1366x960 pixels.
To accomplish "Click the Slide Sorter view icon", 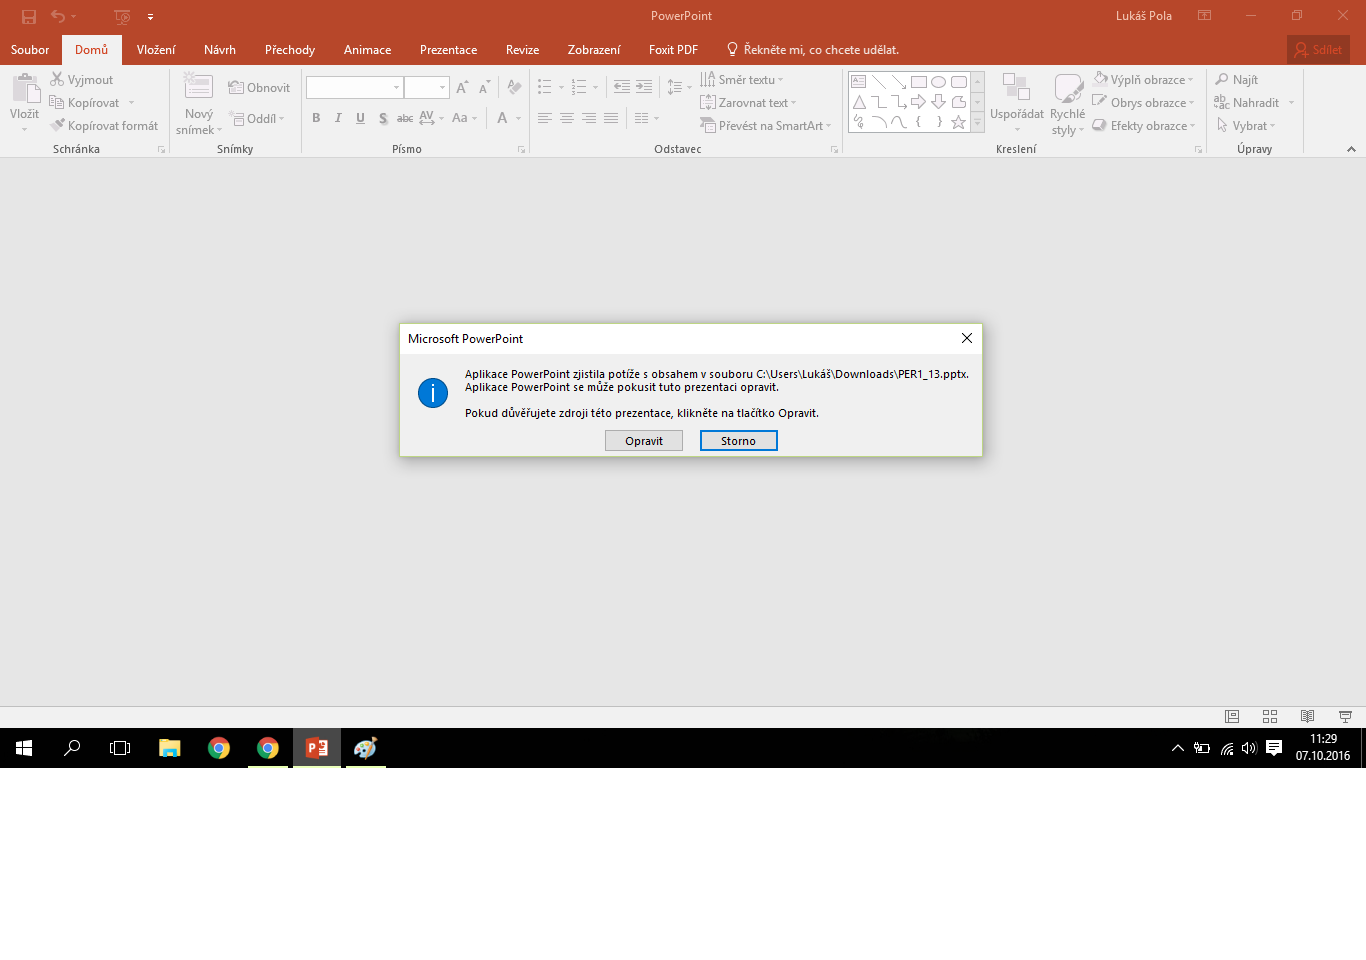I will click(1270, 717).
